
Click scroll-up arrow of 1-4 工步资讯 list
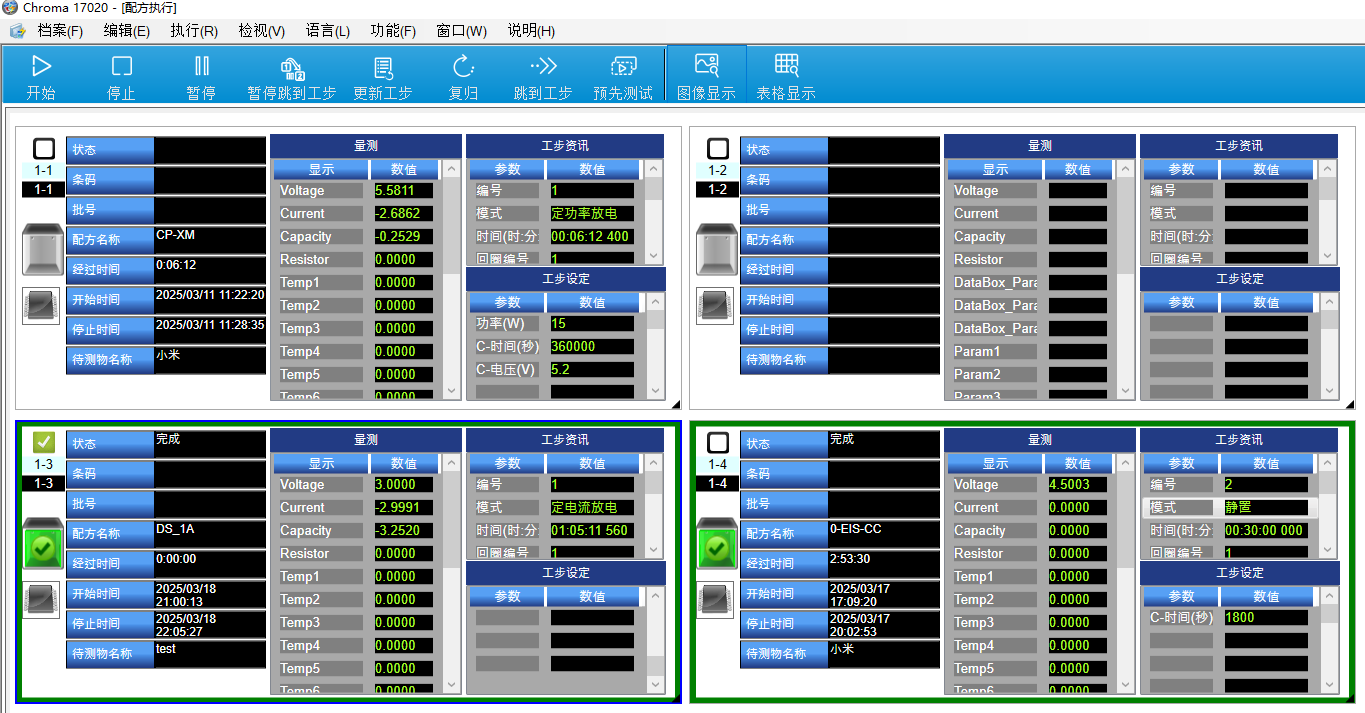pos(1329,462)
